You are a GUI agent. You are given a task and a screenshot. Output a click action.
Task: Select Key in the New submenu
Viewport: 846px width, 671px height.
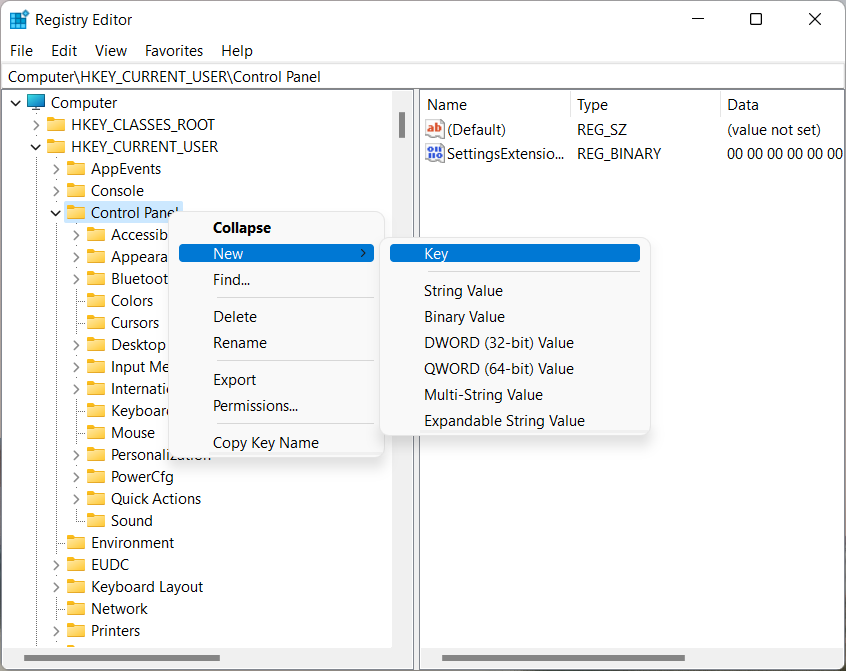(515, 254)
